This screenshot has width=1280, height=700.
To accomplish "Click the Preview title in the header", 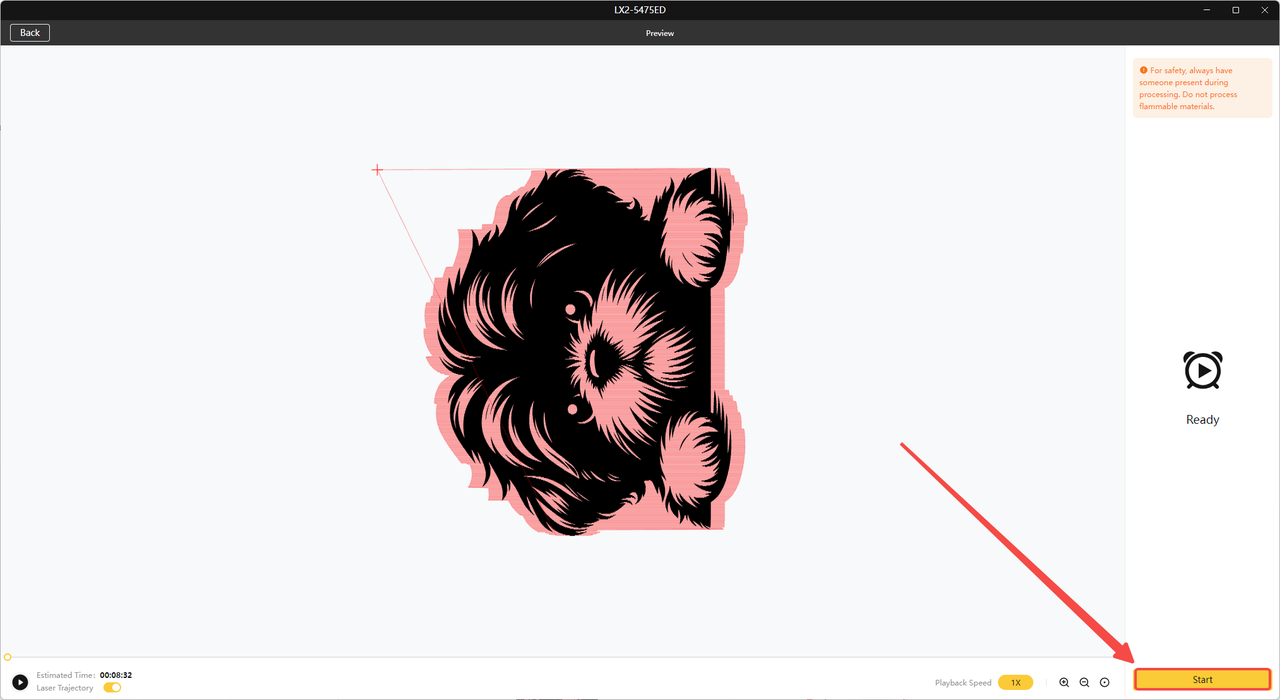I will pyautogui.click(x=659, y=33).
